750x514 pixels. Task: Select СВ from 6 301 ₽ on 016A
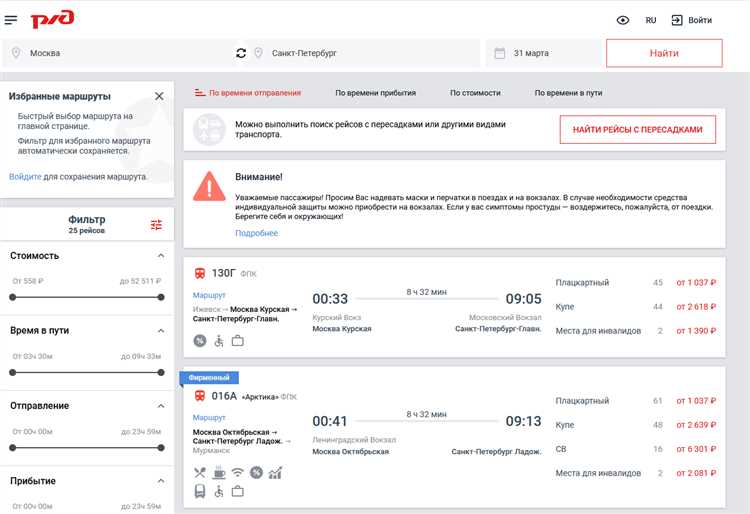[636, 449]
